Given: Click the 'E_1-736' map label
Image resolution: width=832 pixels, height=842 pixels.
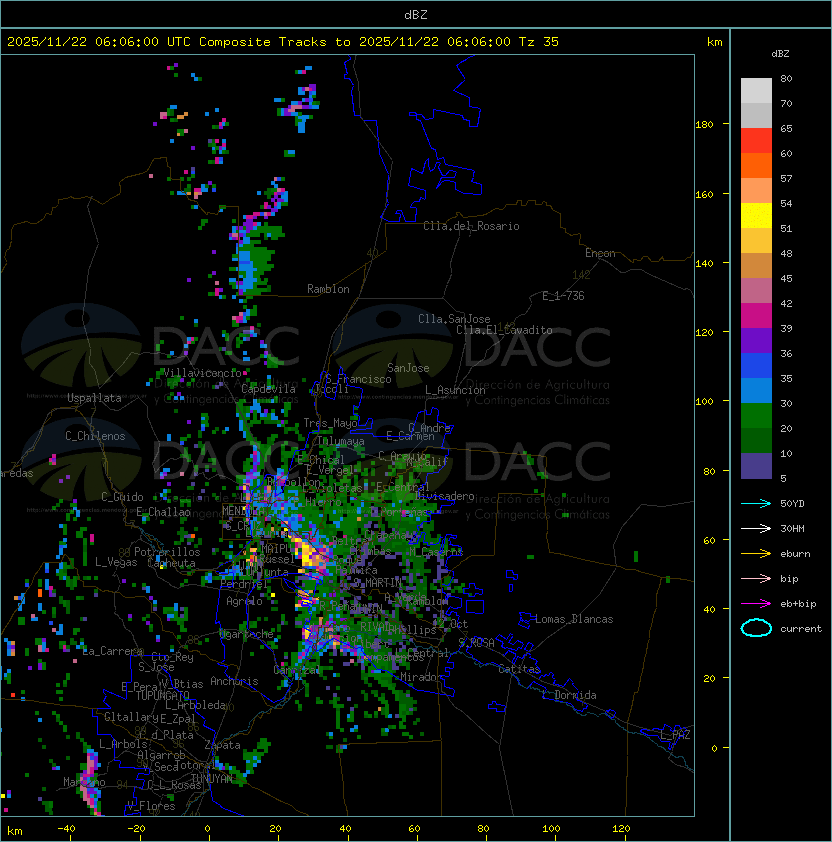Looking at the screenshot, I should tap(563, 295).
